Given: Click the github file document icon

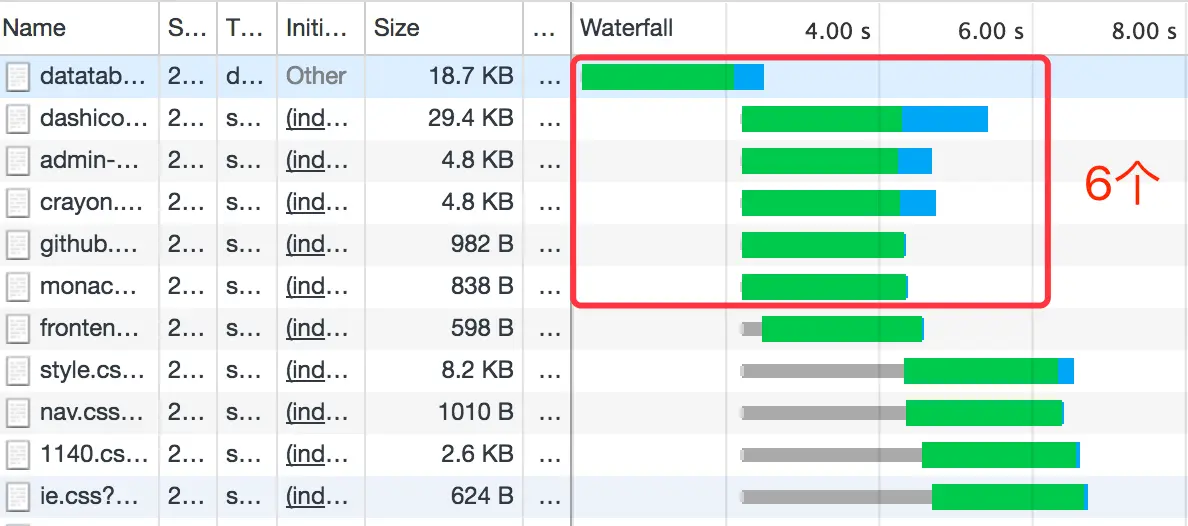Looking at the screenshot, I should 18,245.
